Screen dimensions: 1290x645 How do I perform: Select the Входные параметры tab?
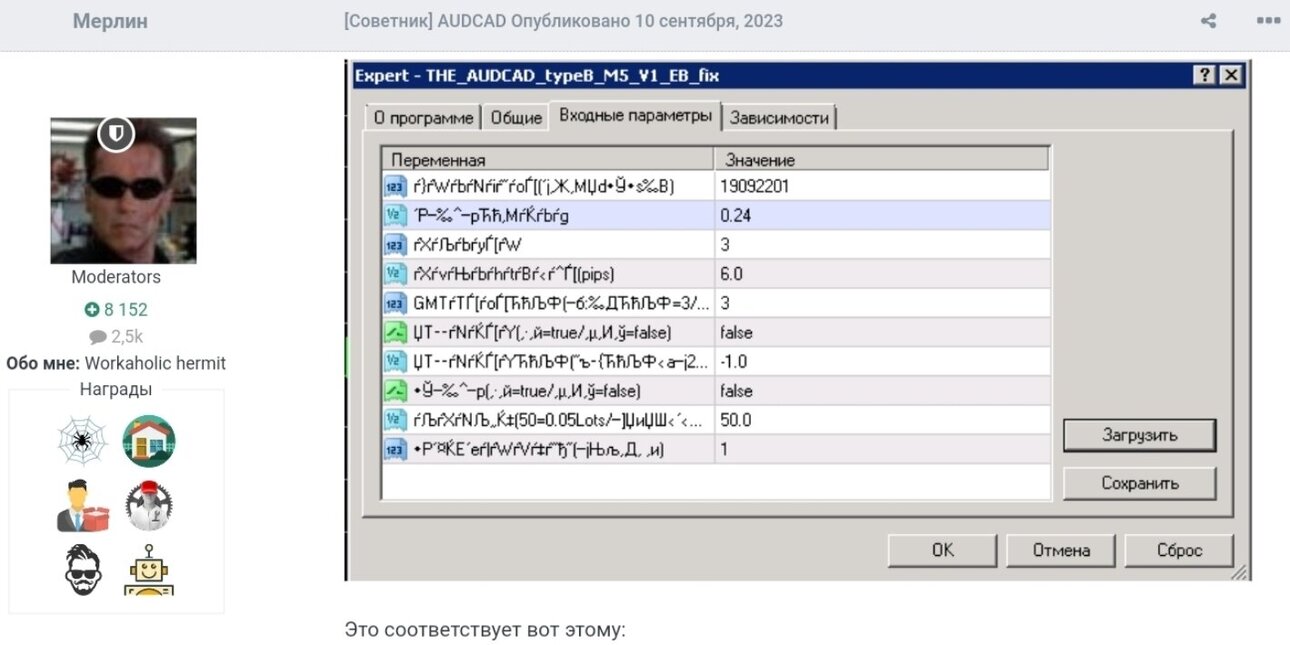[x=635, y=115]
